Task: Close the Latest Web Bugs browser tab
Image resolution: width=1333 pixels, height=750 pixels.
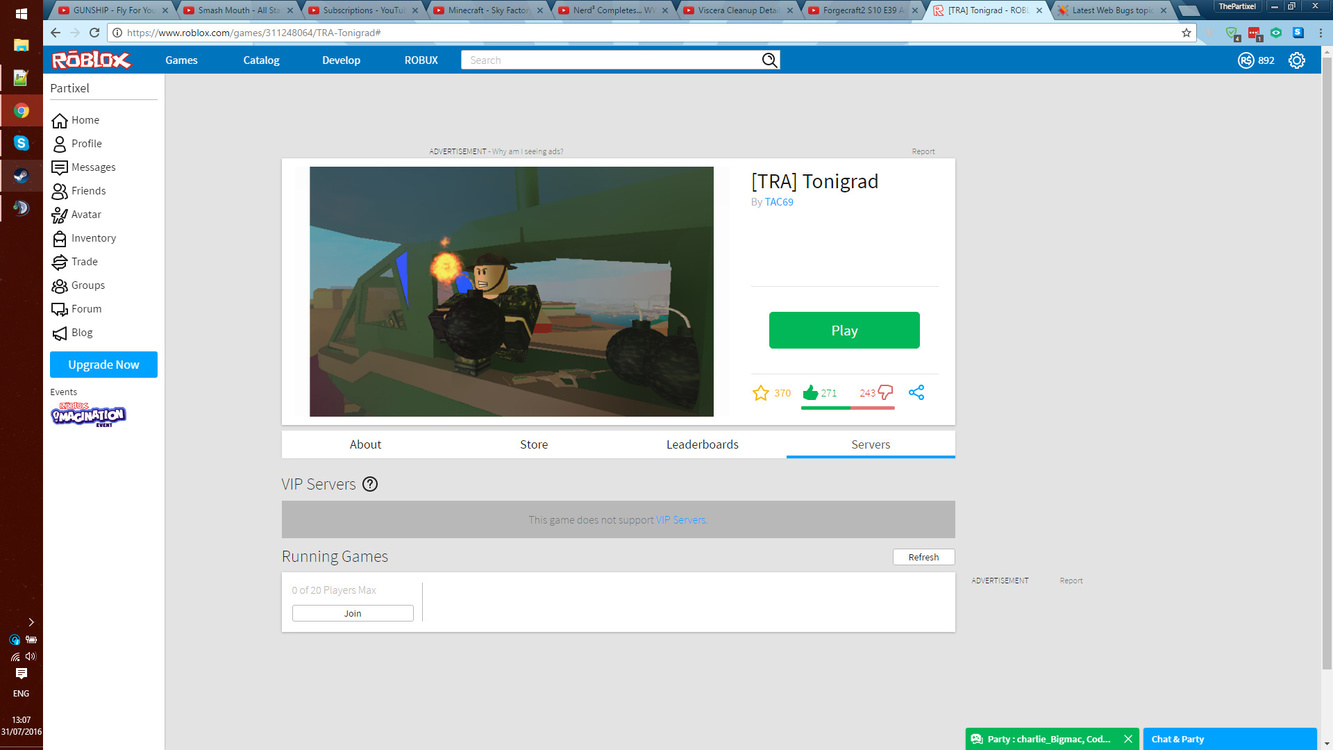Action: [x=1163, y=10]
